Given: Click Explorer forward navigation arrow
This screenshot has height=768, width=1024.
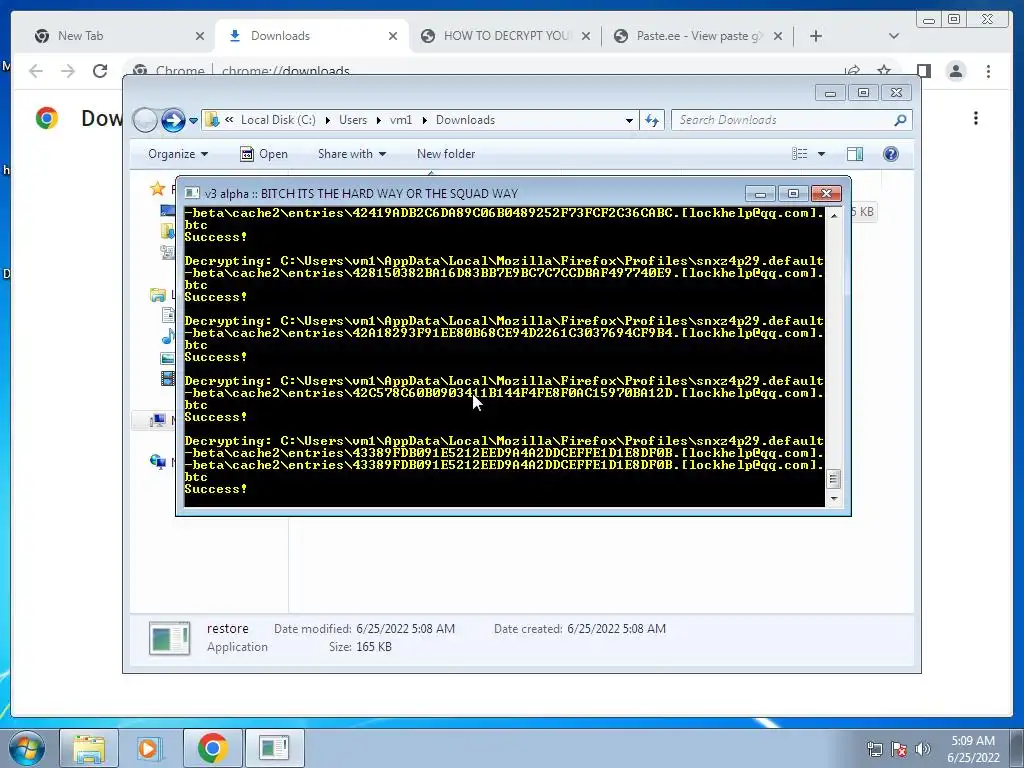Looking at the screenshot, I should coord(173,120).
